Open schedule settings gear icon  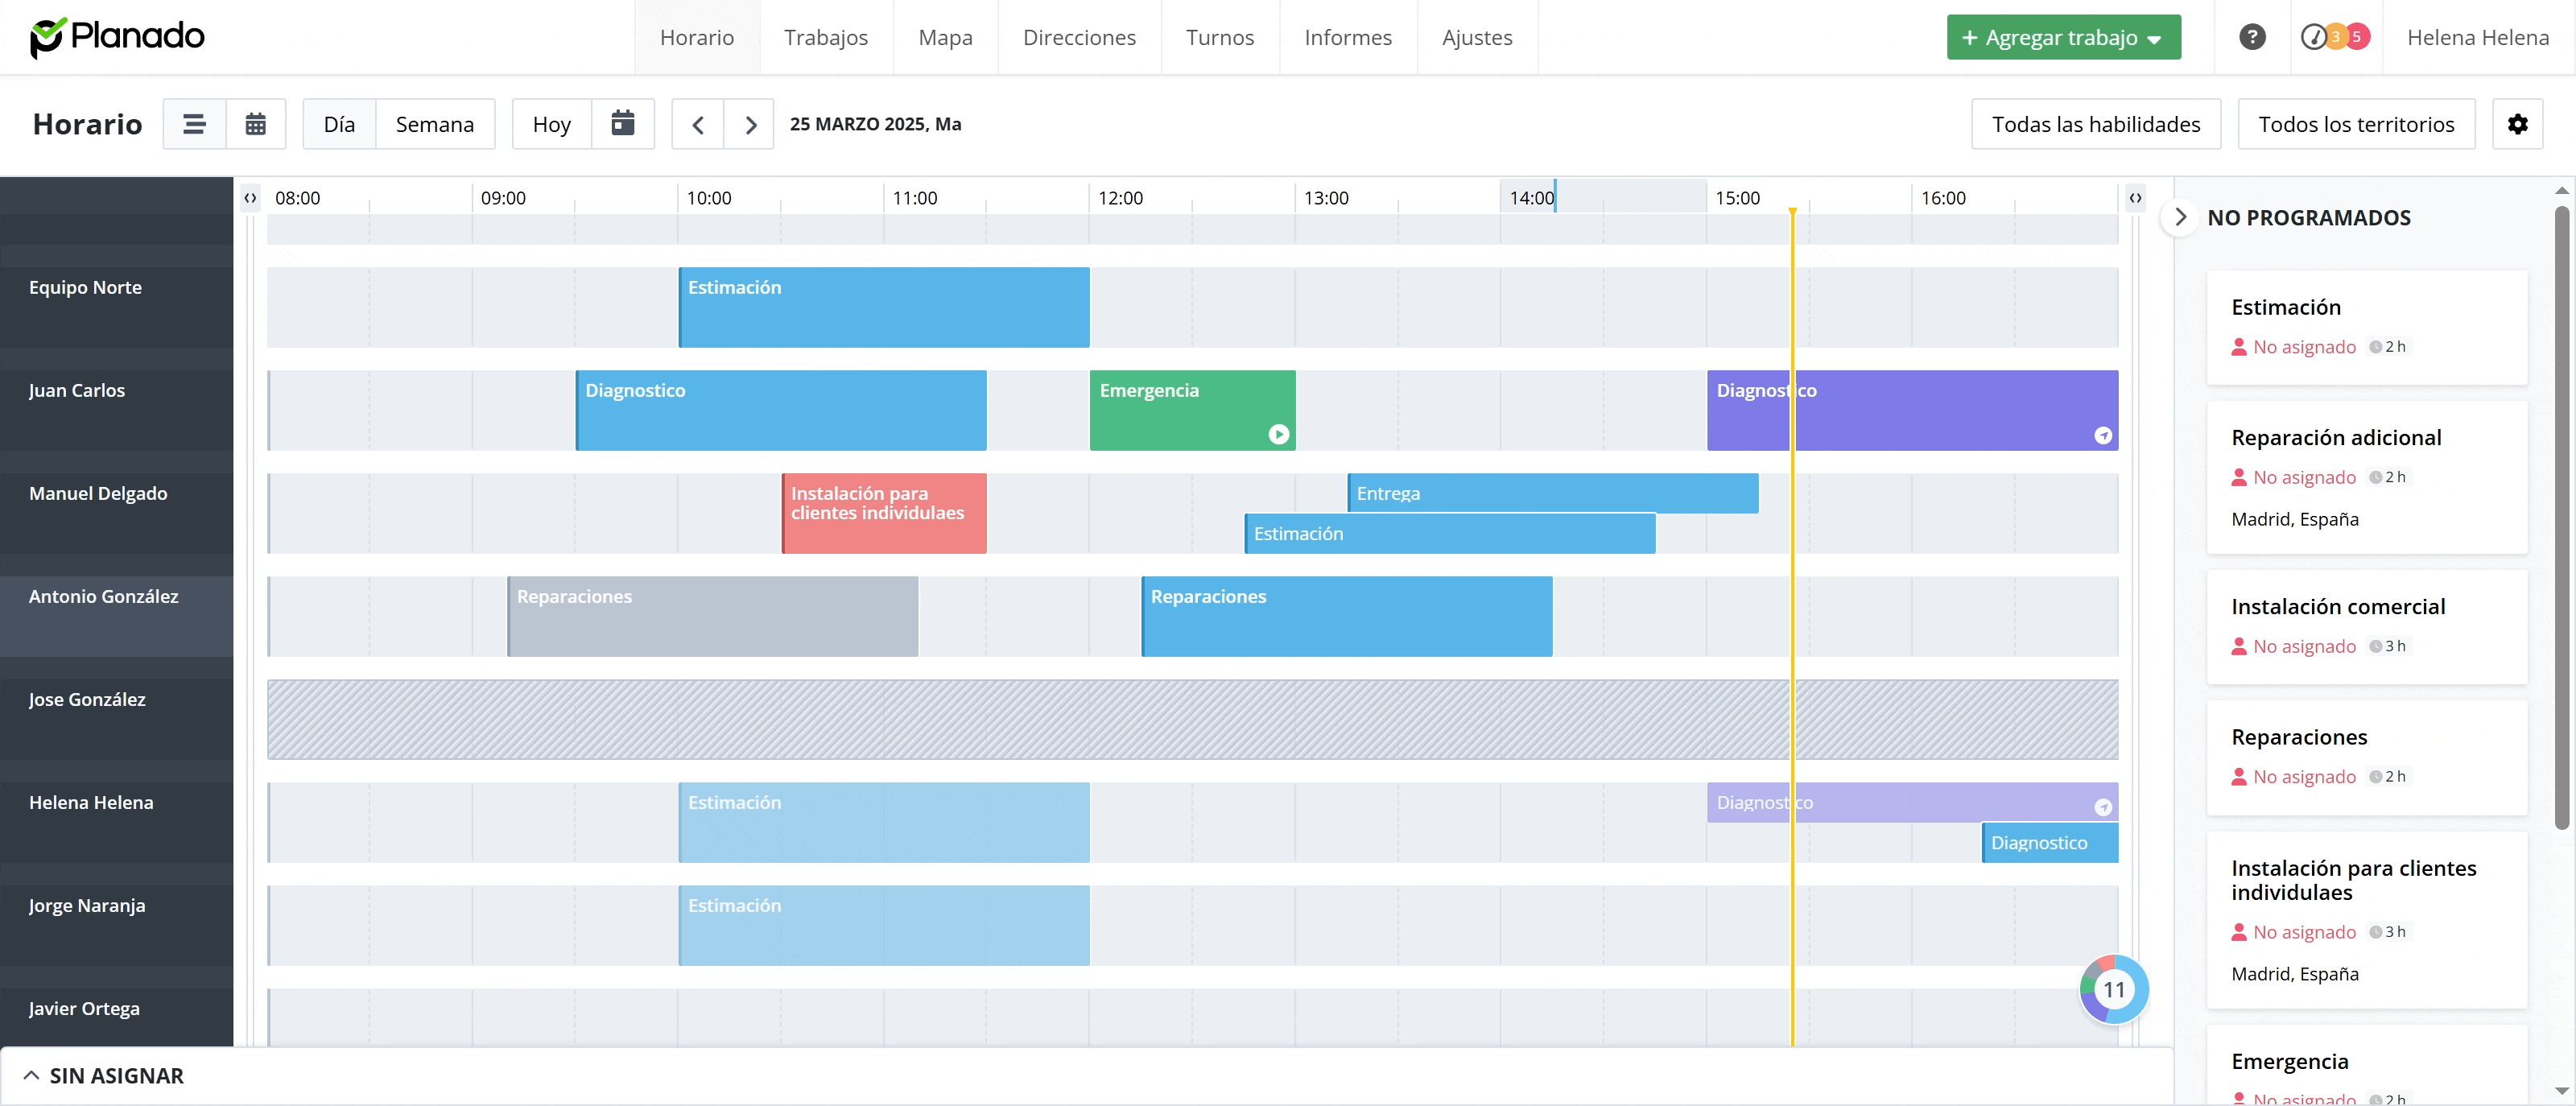tap(2517, 124)
